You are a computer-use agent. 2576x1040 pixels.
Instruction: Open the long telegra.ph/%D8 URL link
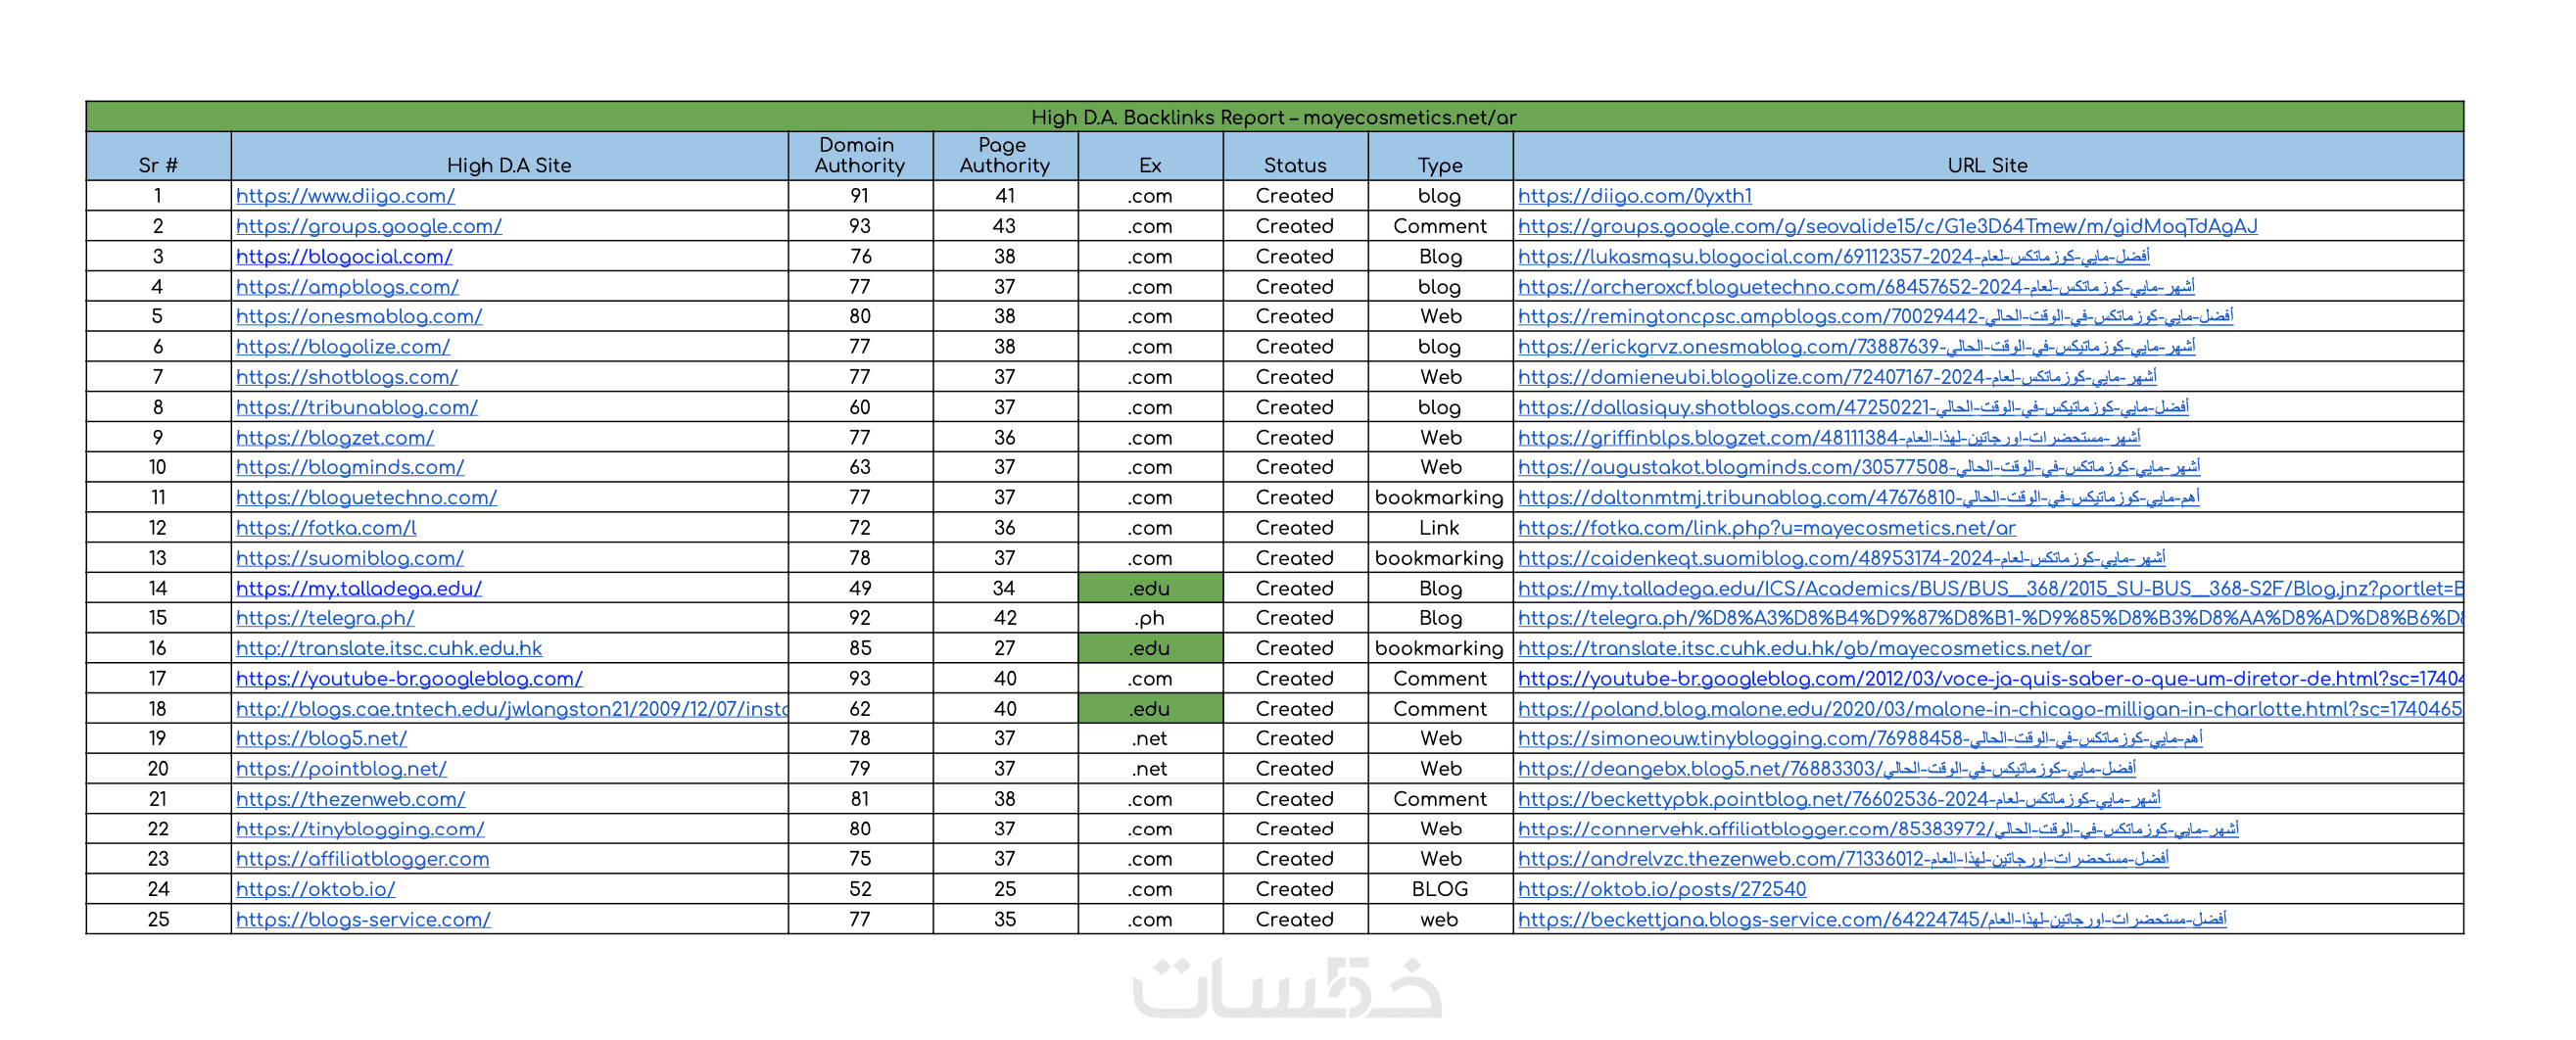(x=1990, y=618)
